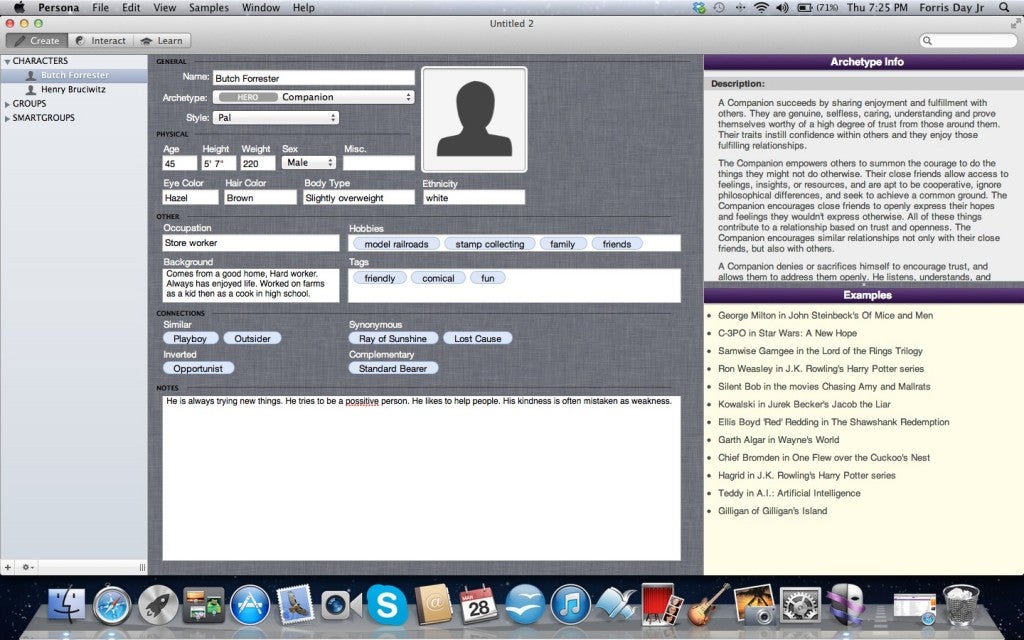The image size is (1024, 640).
Task: Open the Sex dropdown showing Male
Action: tap(309, 163)
